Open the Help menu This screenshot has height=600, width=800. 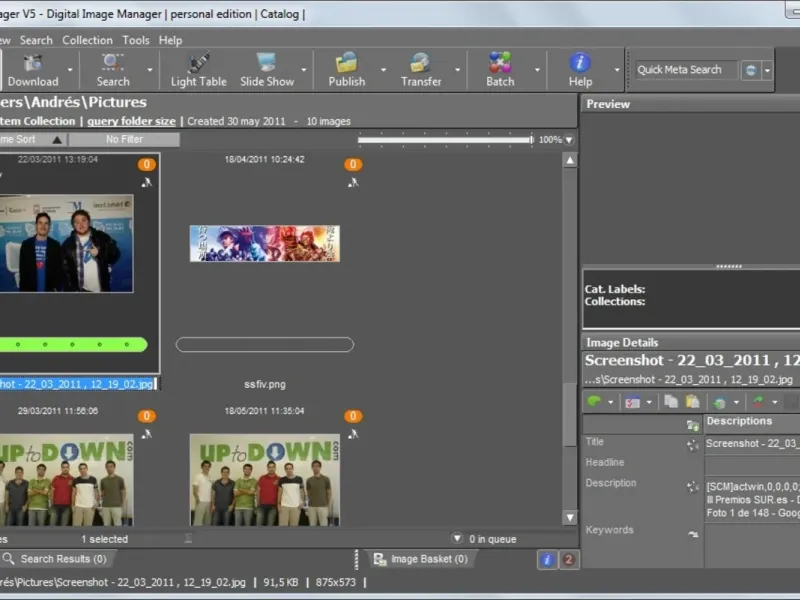coord(170,40)
